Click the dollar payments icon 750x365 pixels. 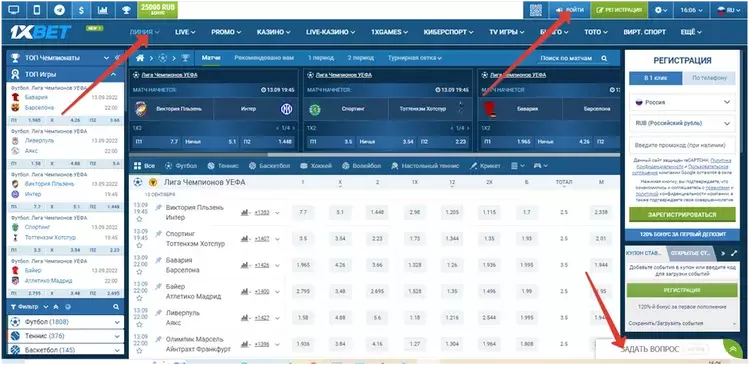click(x=82, y=10)
